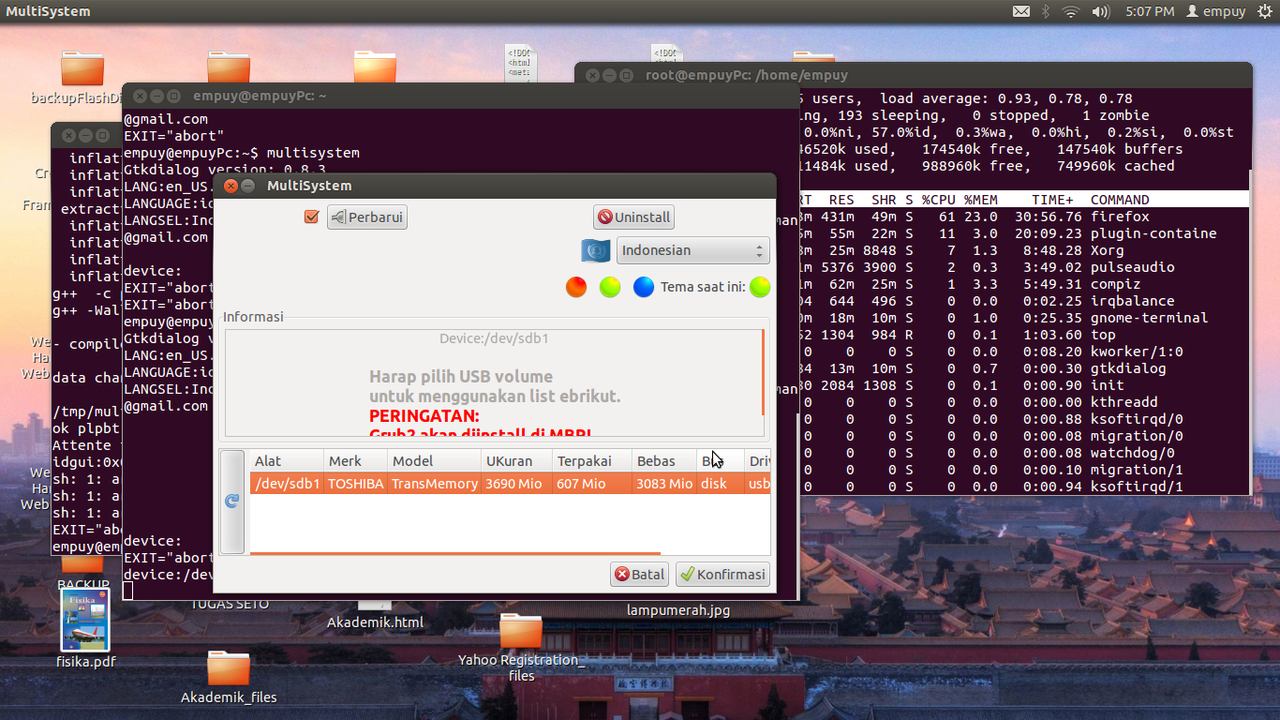This screenshot has width=1280, height=720.
Task: Click the 5:07 PM clock menu
Action: (x=1152, y=11)
